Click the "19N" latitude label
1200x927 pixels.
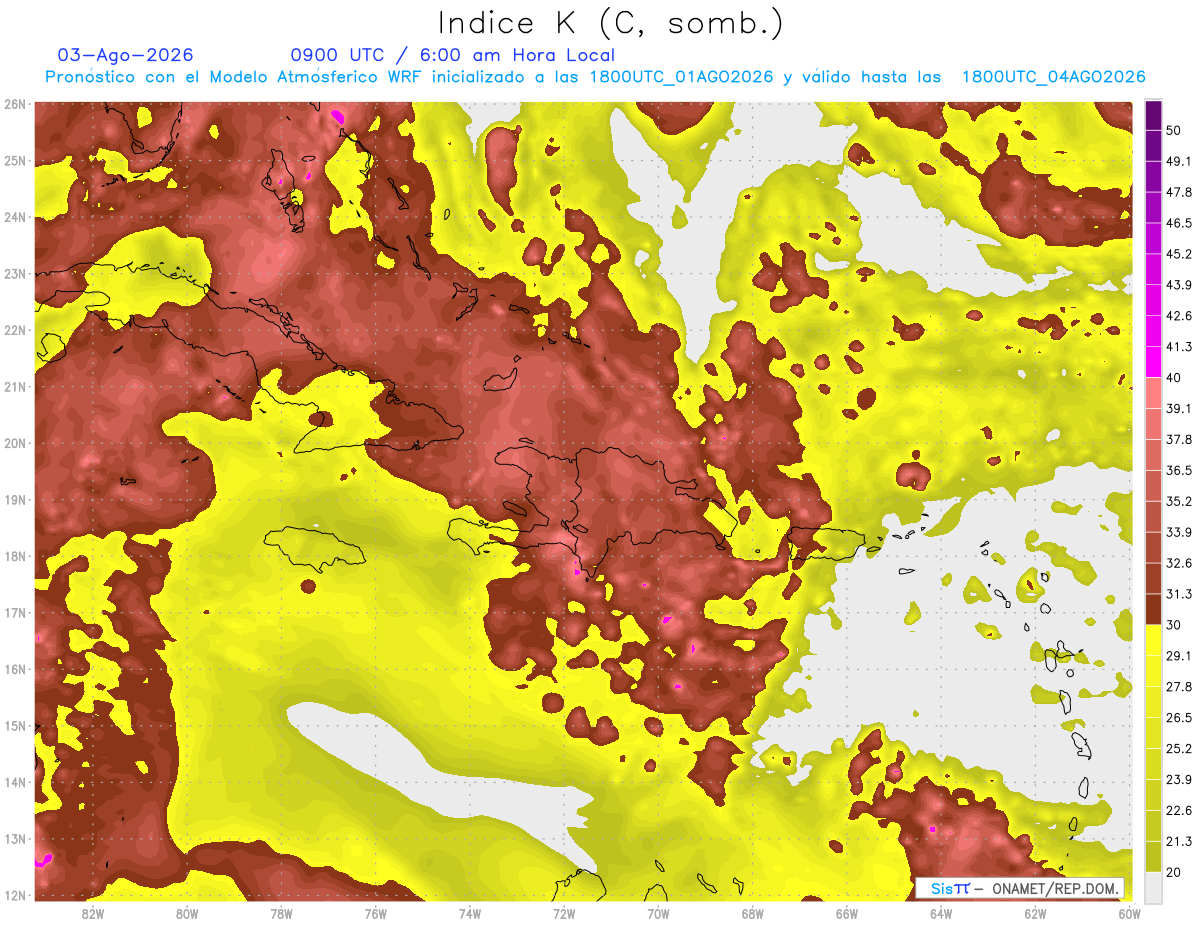15,499
